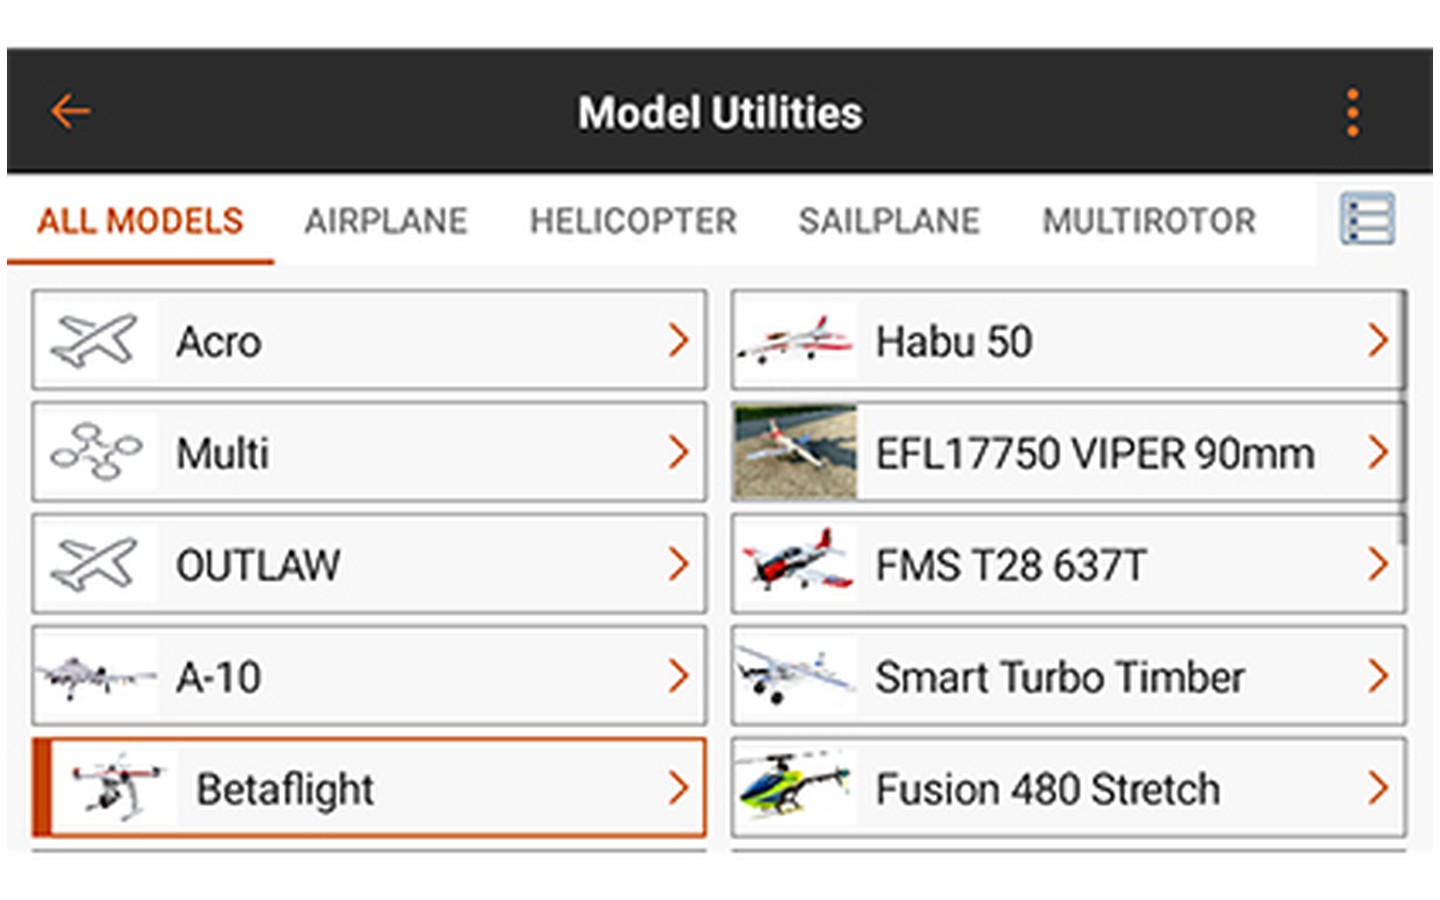Switch to list view layout icon
The height and width of the screenshot is (900, 1440).
[1367, 219]
